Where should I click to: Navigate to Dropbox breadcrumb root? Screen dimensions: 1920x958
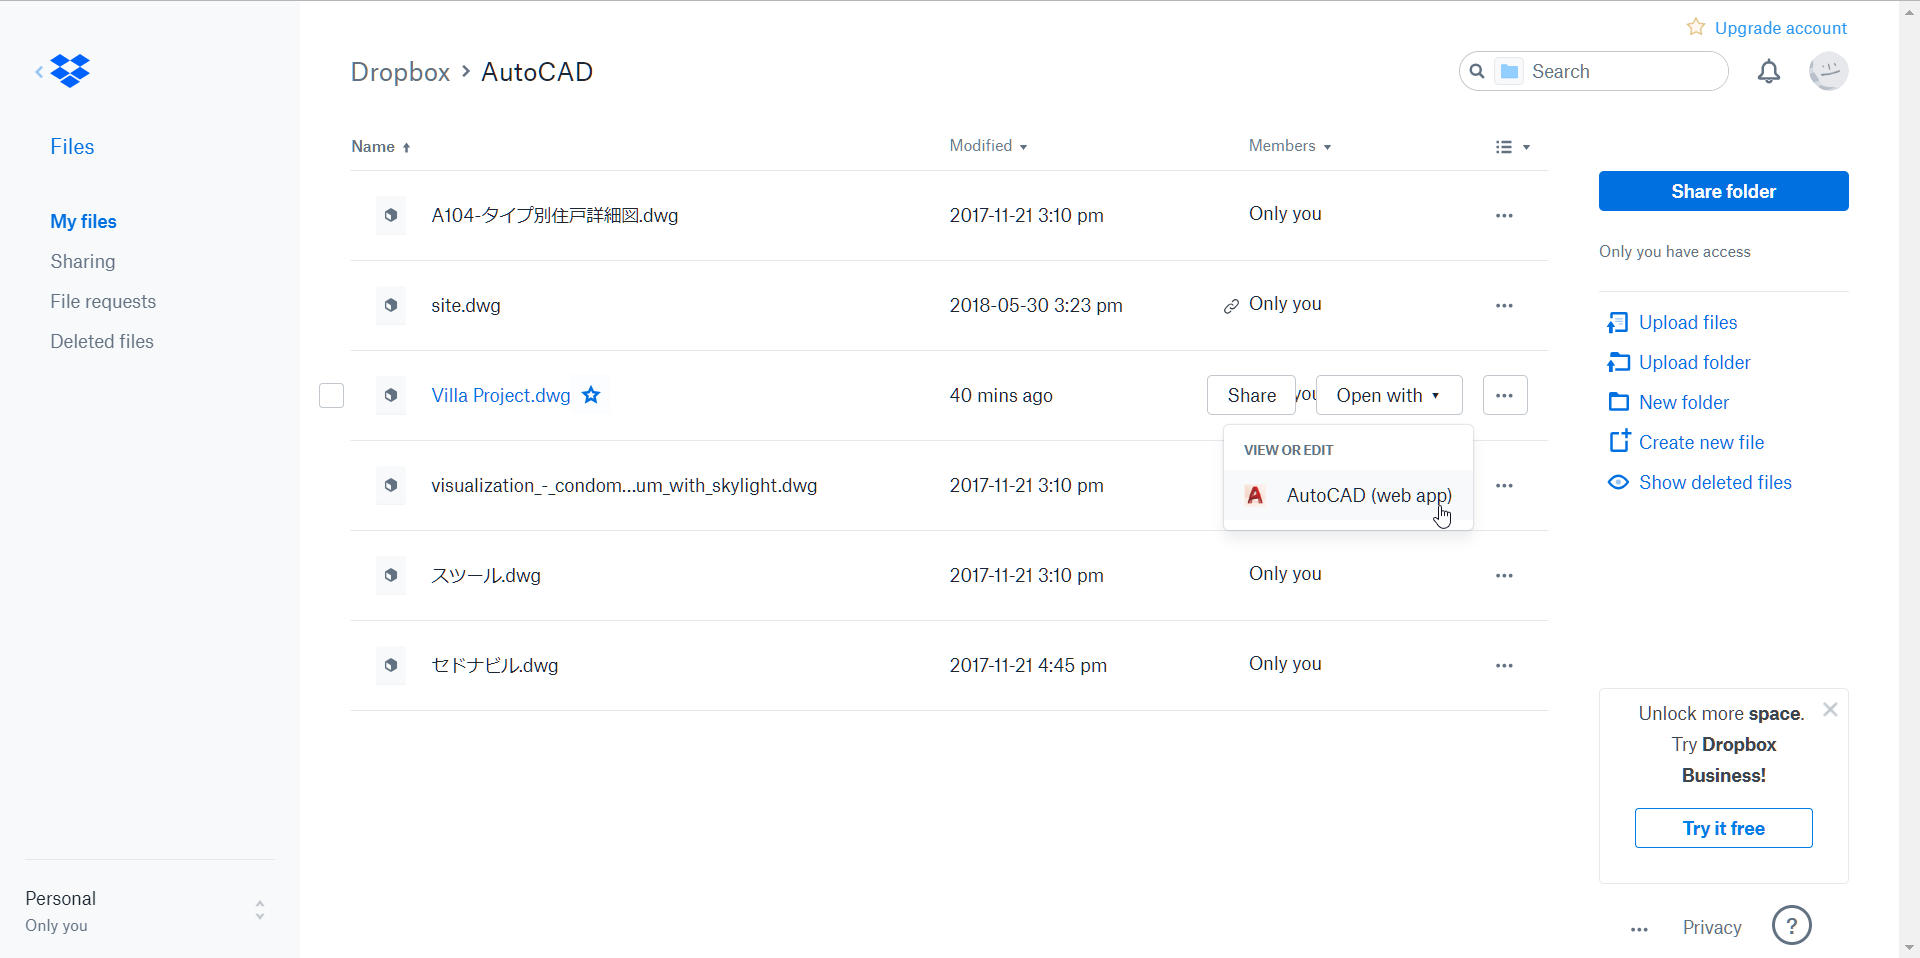(x=400, y=72)
